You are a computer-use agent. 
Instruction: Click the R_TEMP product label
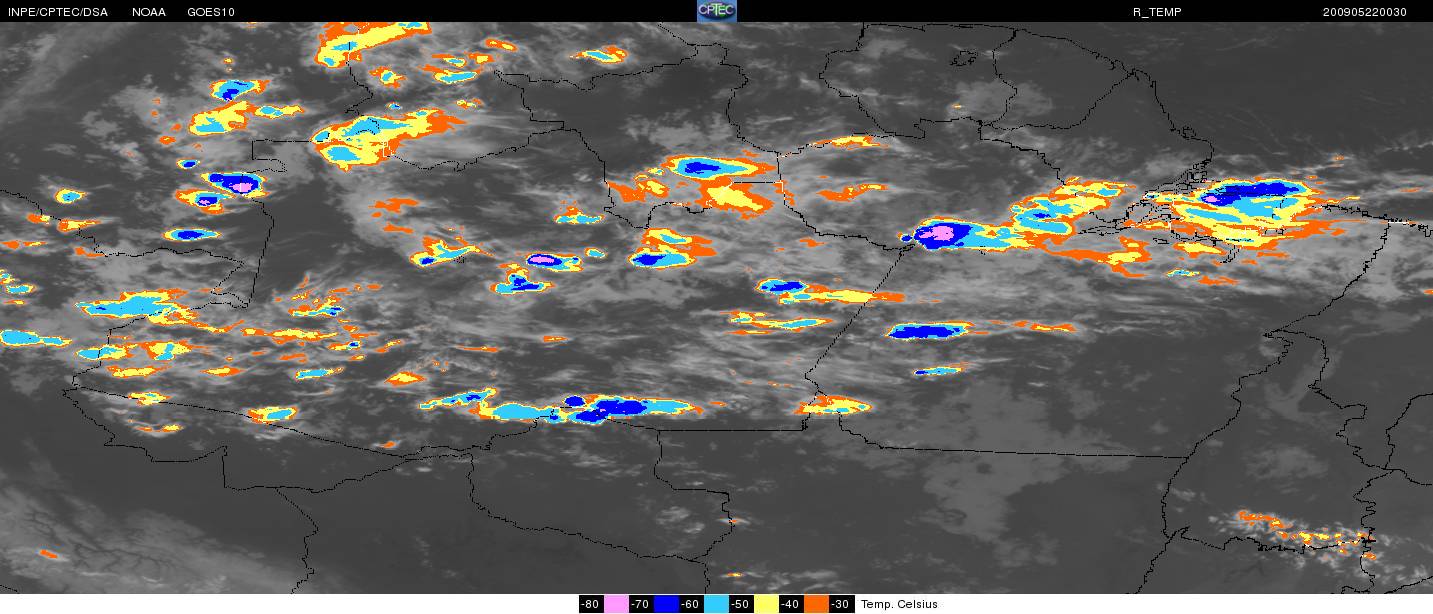click(x=1157, y=12)
